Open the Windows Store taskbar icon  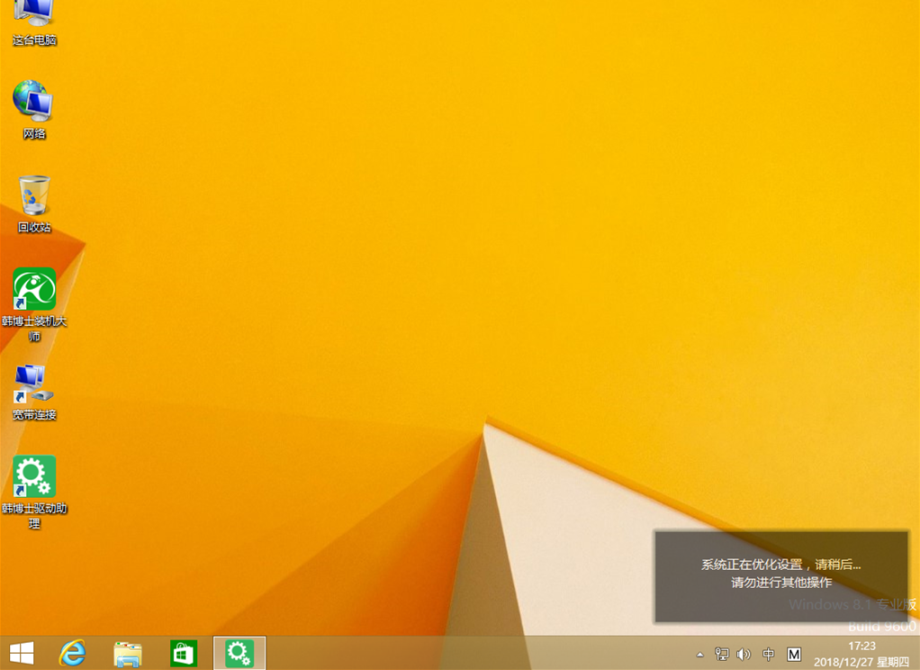[x=183, y=653]
